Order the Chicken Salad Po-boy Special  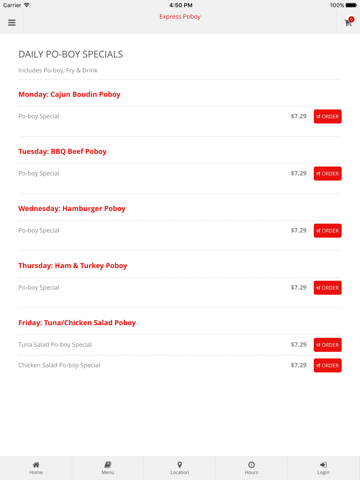(328, 365)
